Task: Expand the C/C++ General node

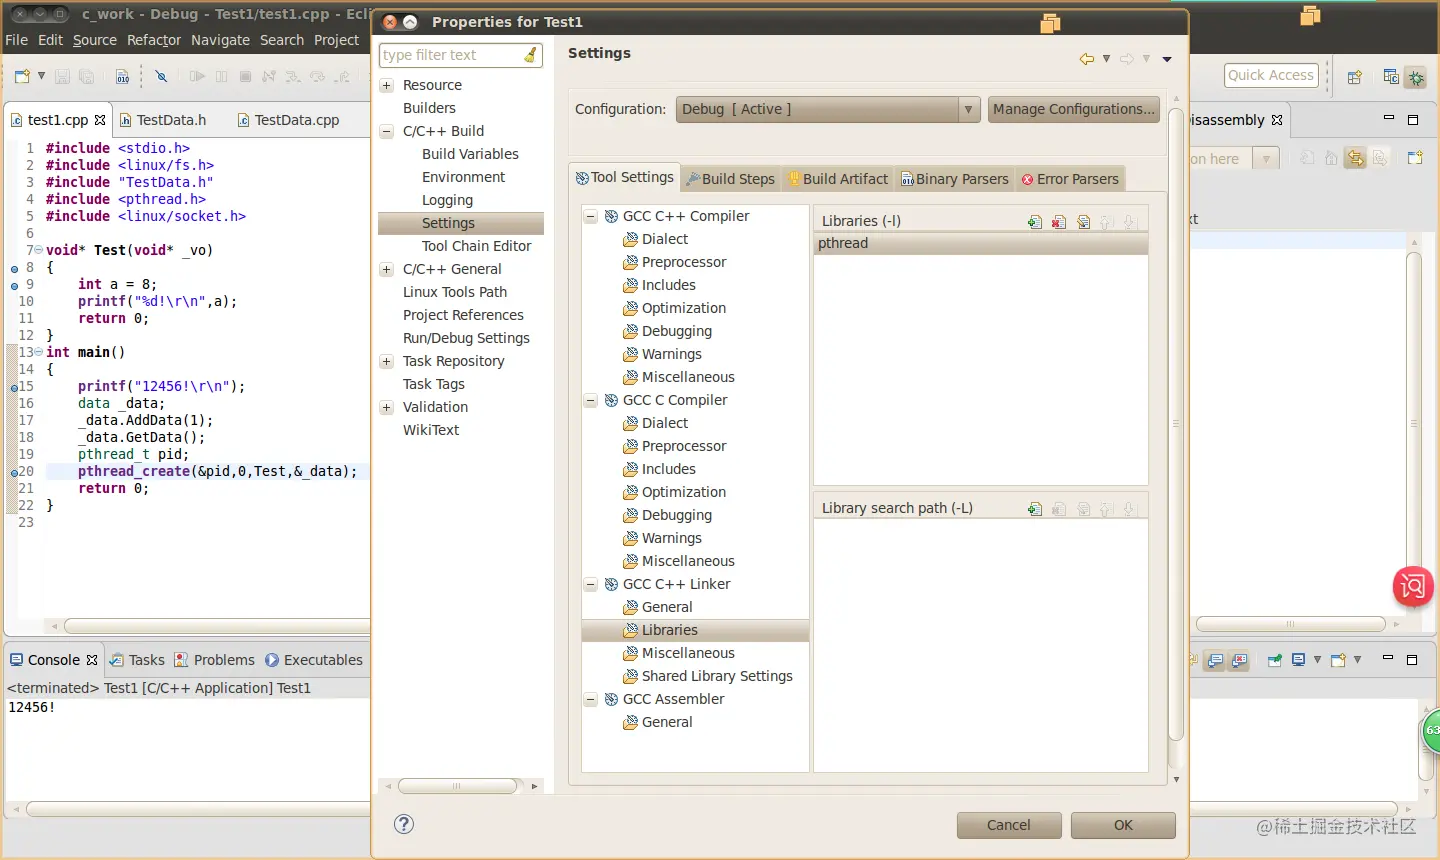Action: 386,270
